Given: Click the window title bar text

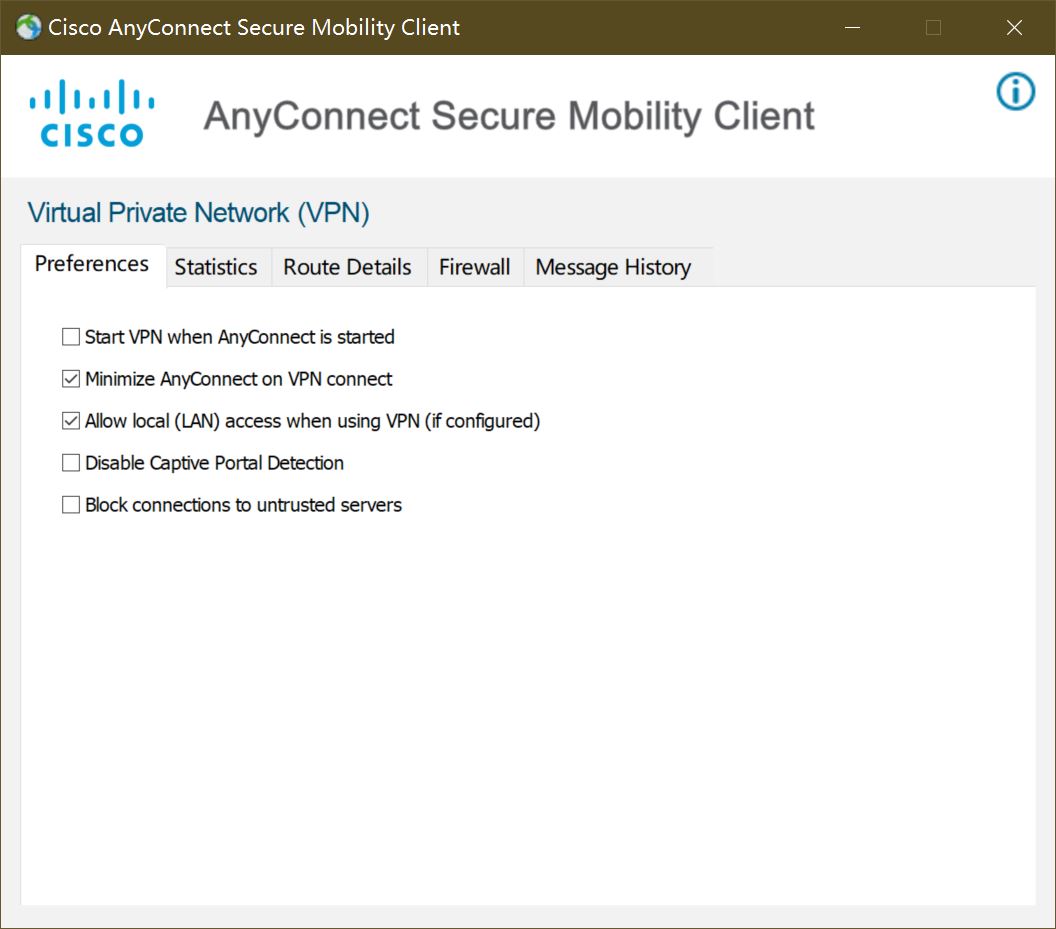Looking at the screenshot, I should pyautogui.click(x=254, y=28).
